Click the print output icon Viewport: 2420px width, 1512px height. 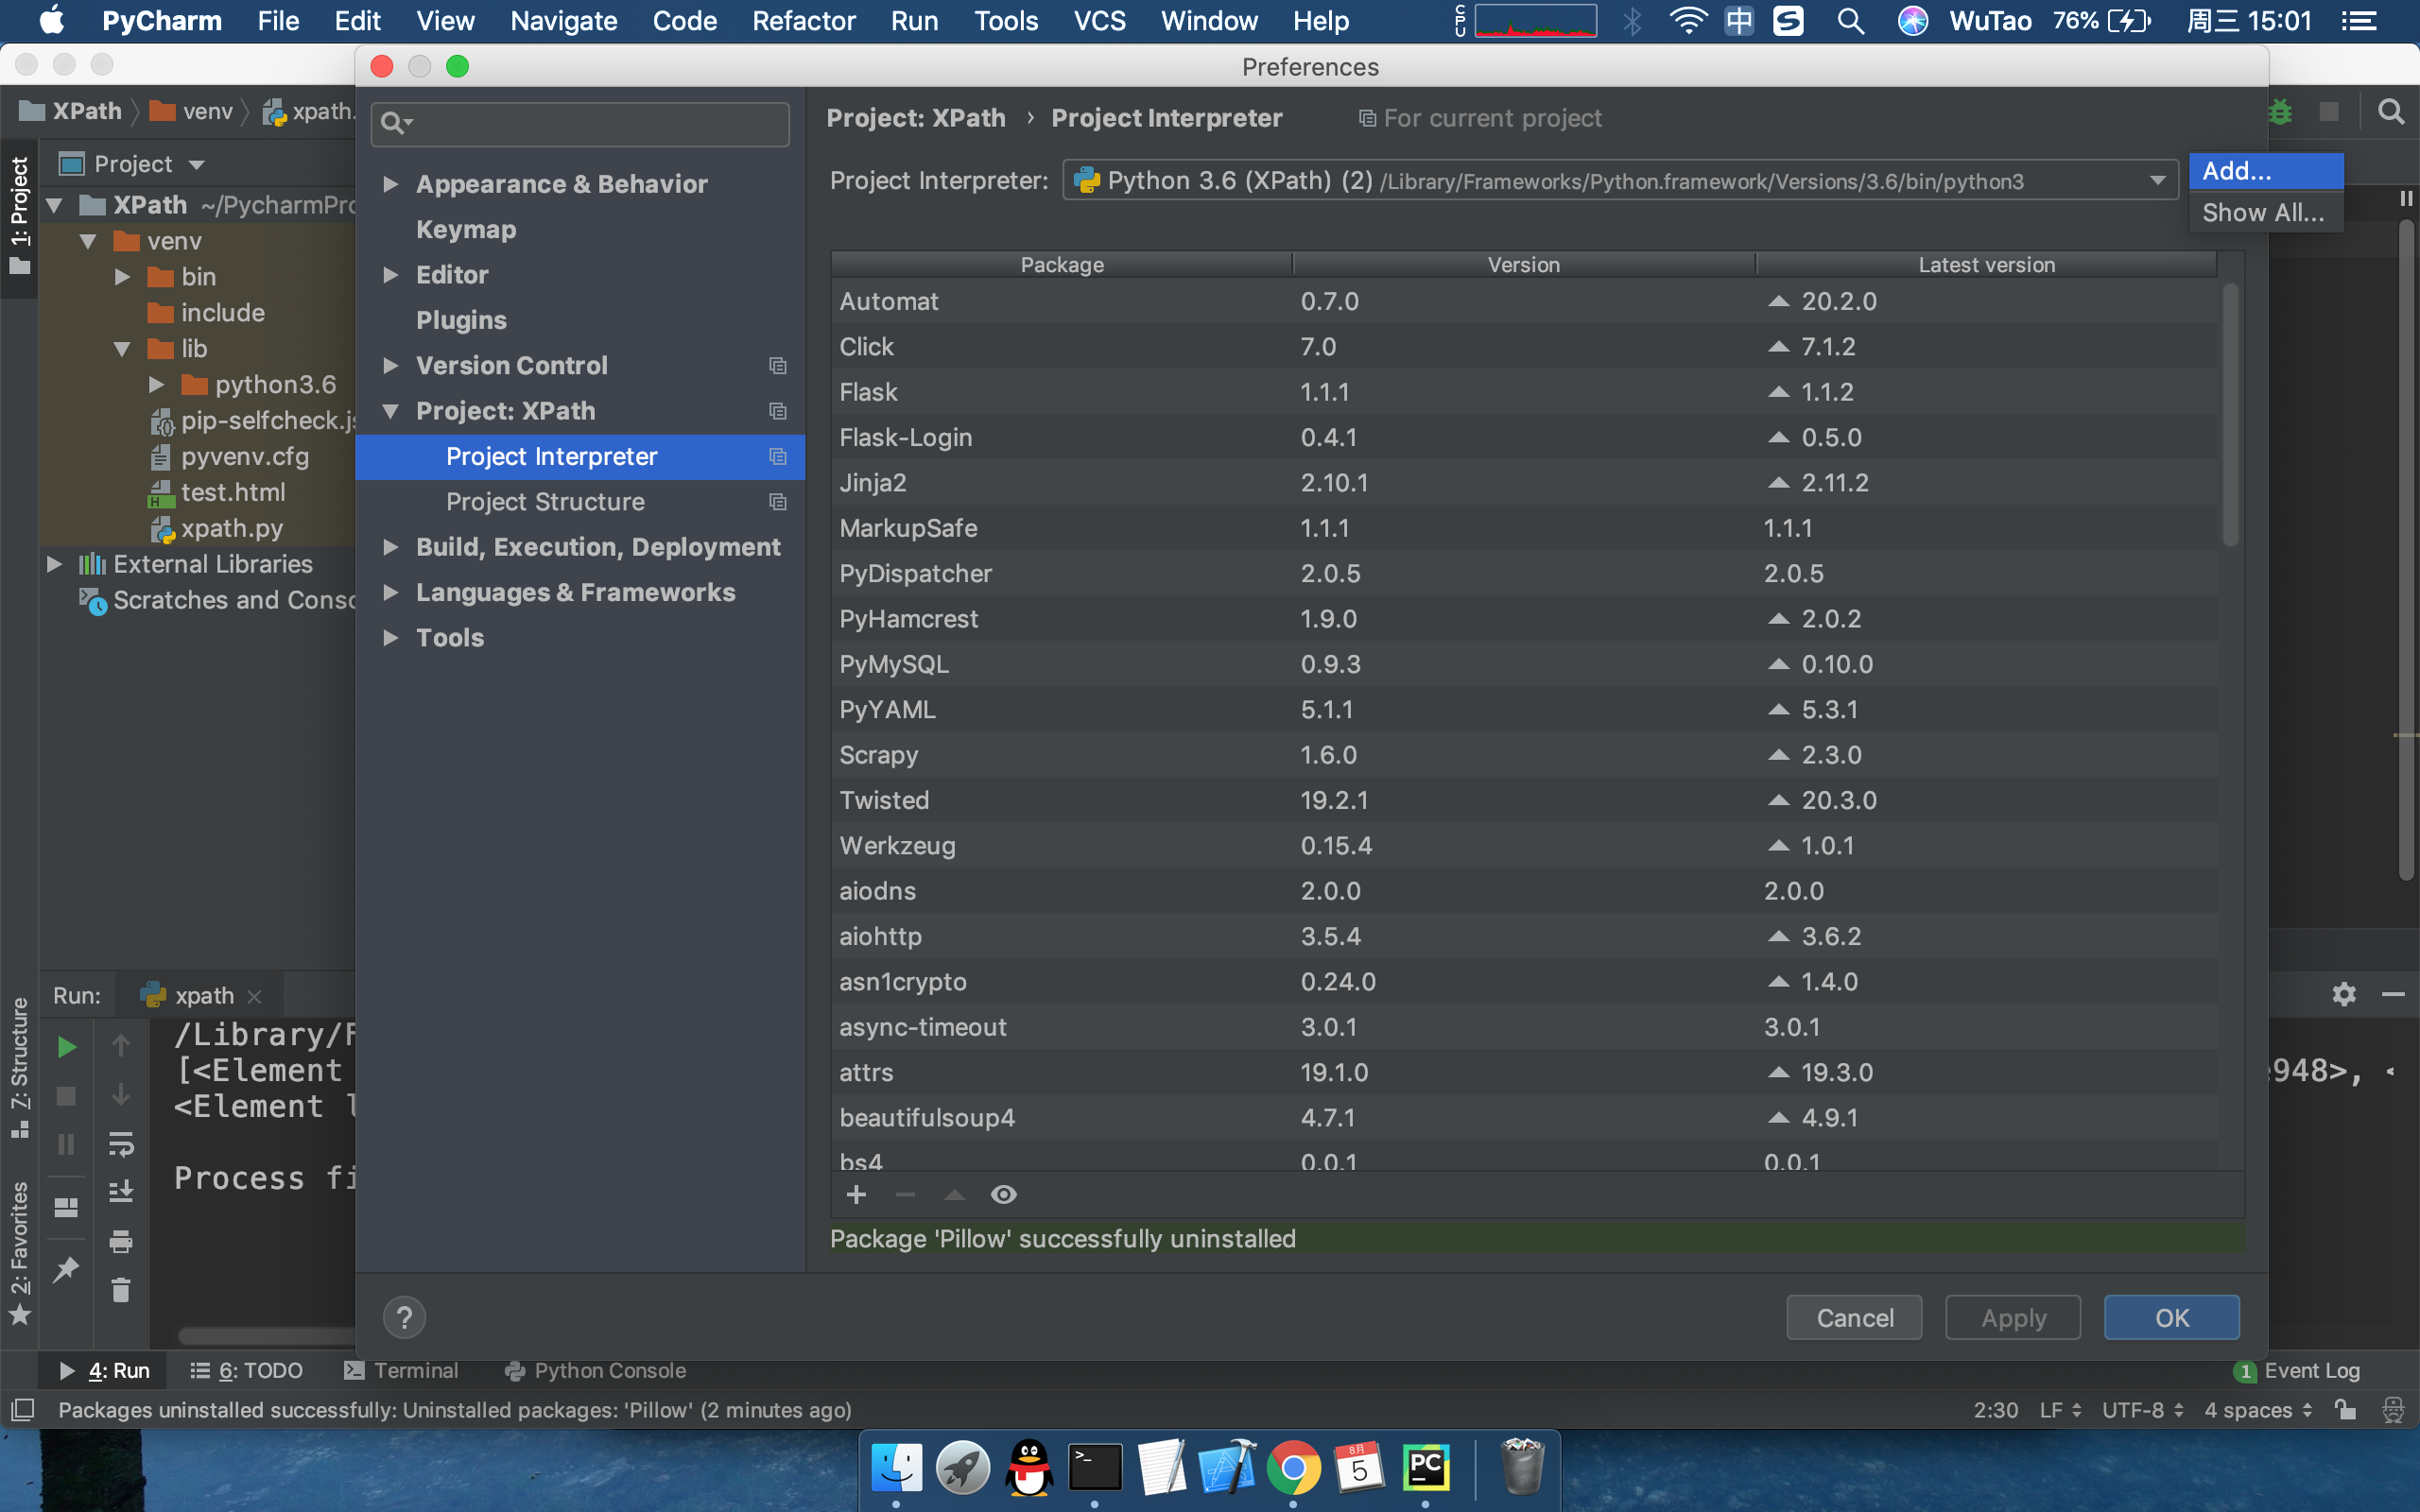click(121, 1242)
